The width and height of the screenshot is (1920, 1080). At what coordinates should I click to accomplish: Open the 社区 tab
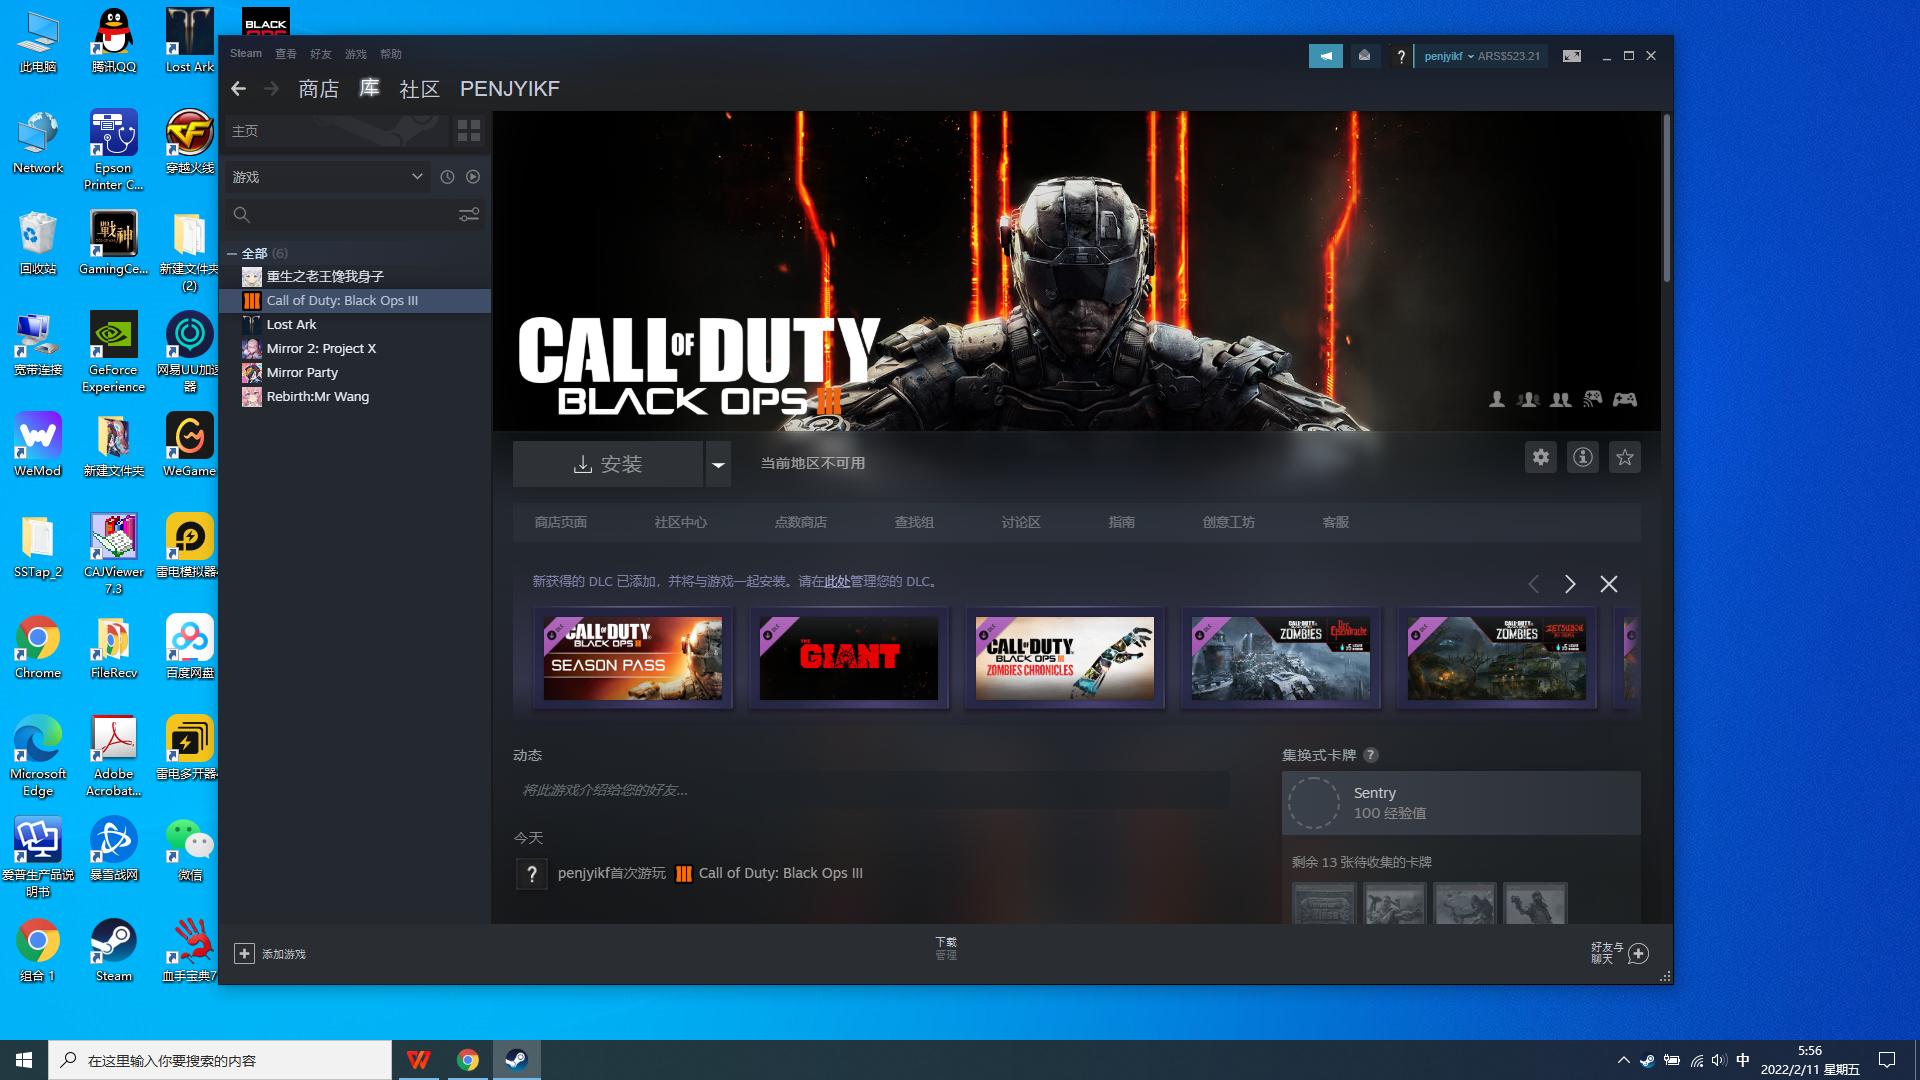420,89
